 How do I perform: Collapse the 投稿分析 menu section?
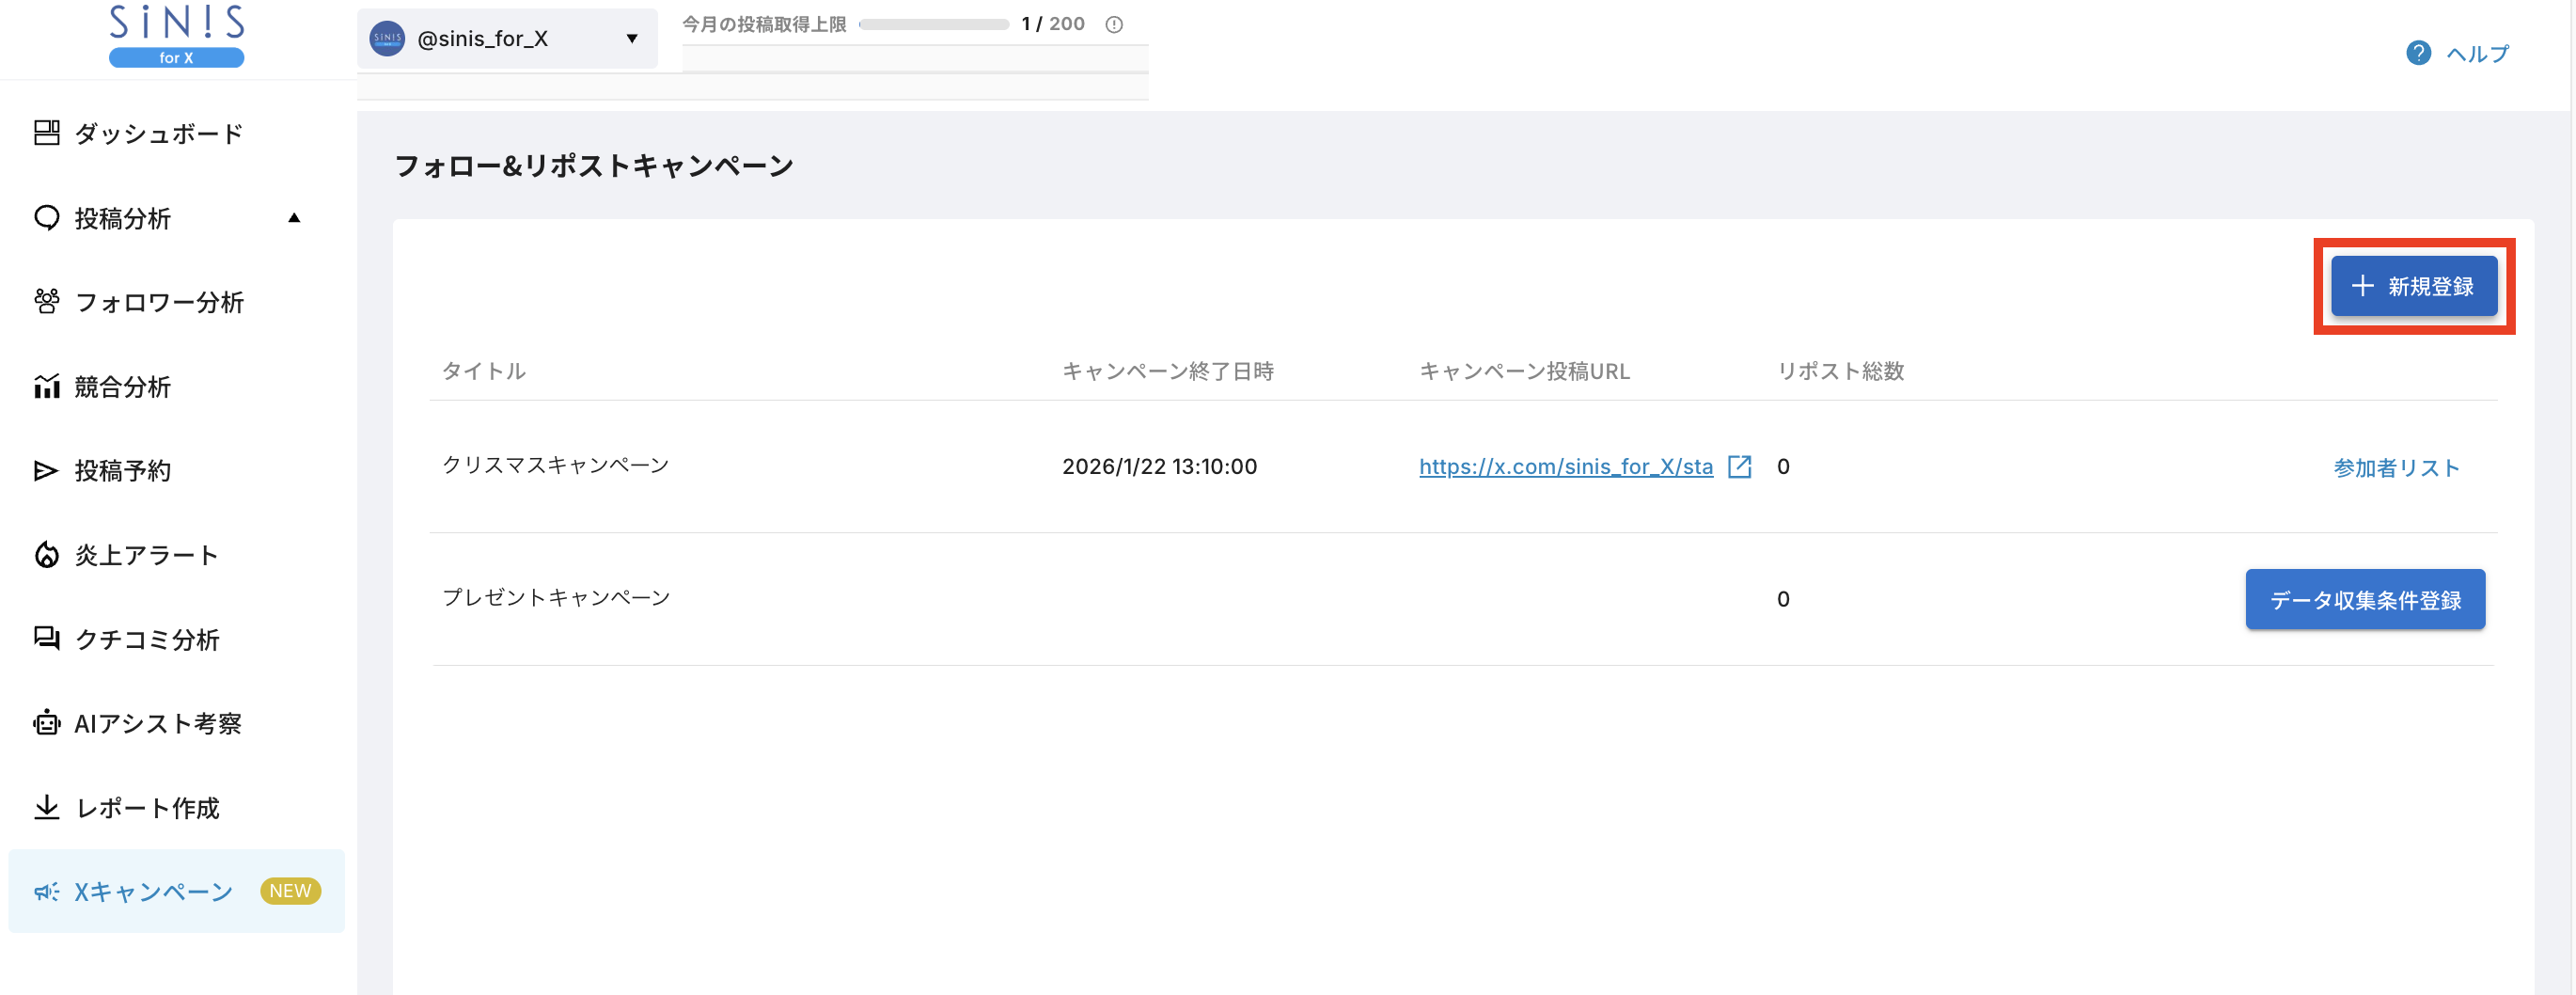point(293,217)
